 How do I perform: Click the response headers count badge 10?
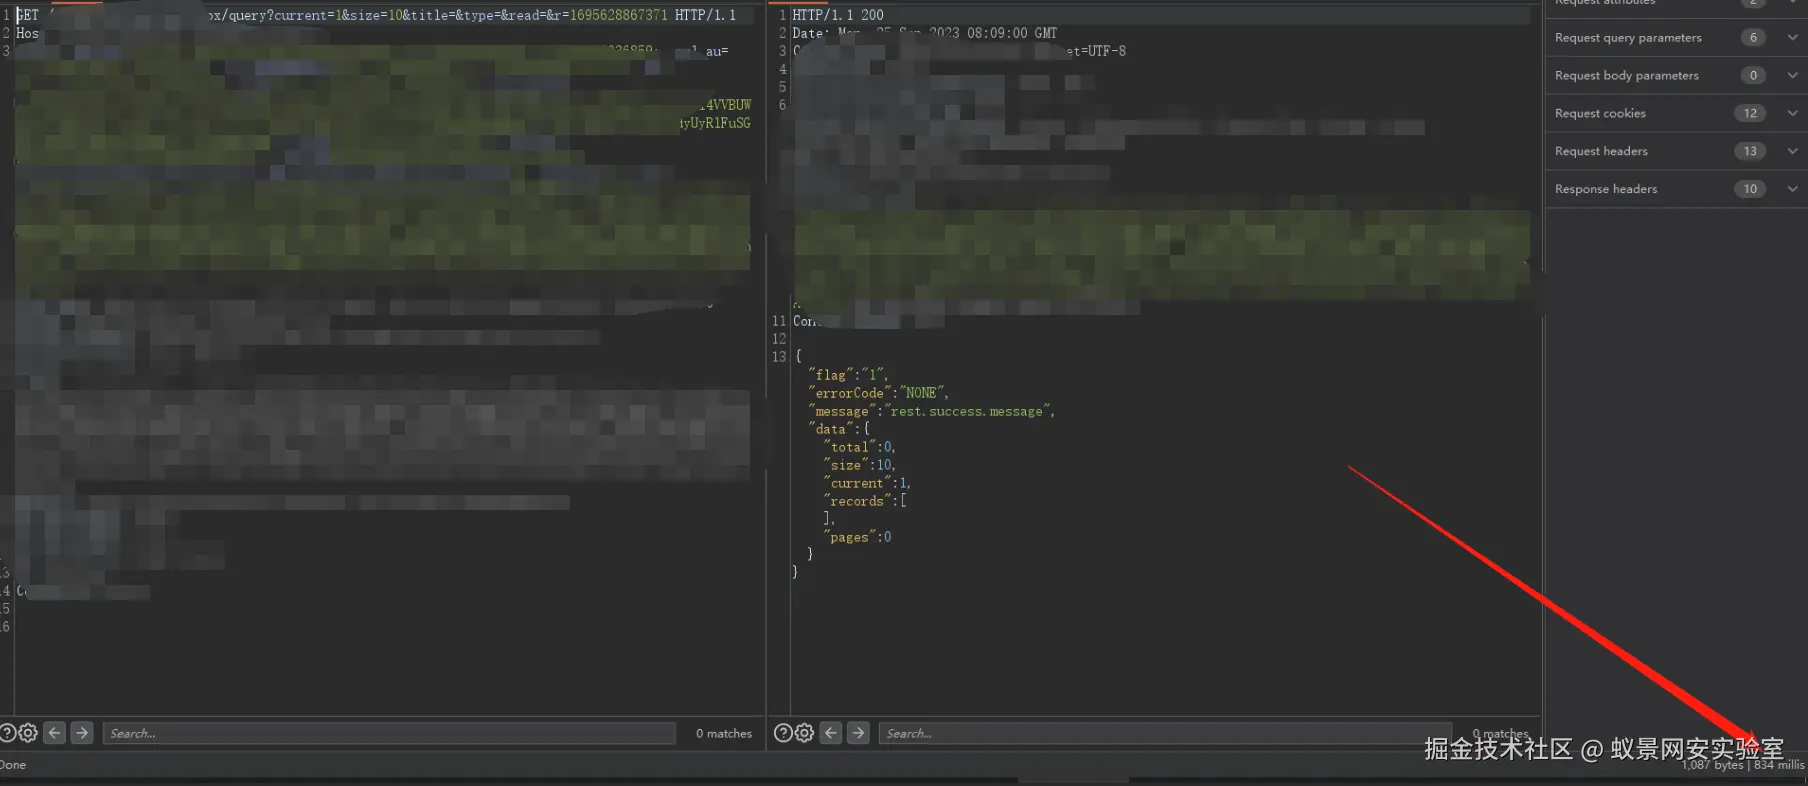click(x=1750, y=189)
